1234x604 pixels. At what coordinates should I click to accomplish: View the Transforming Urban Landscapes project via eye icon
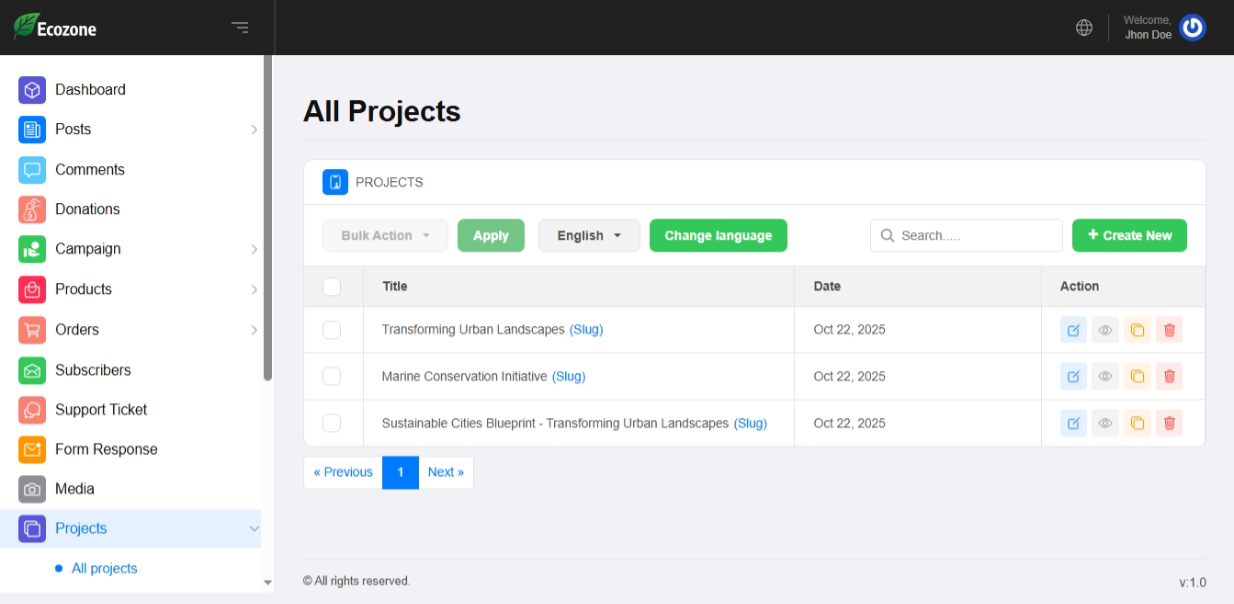point(1105,330)
